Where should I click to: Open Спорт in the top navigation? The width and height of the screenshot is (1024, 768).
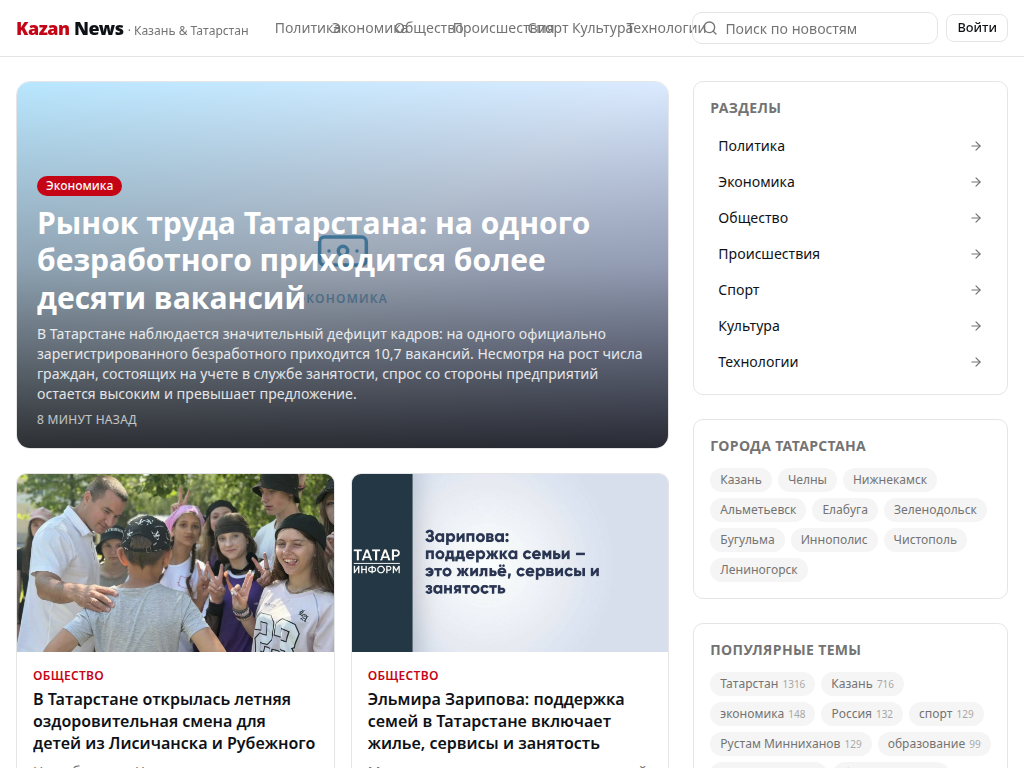click(548, 28)
